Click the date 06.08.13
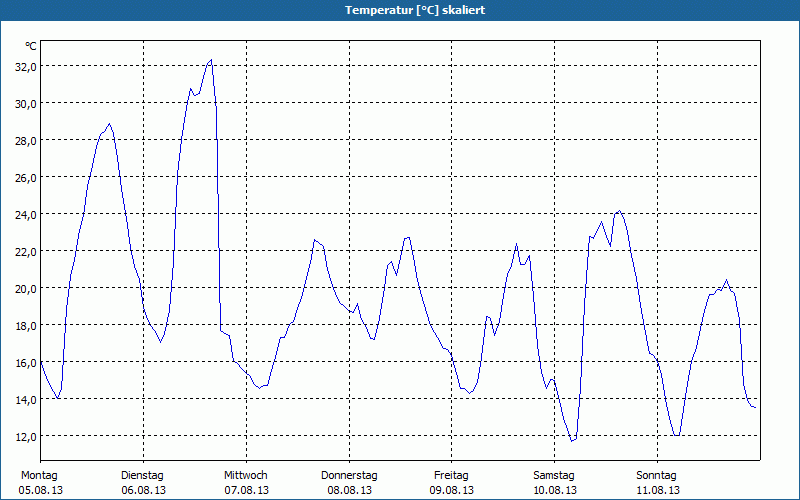The width and height of the screenshot is (800, 500). pos(143,490)
